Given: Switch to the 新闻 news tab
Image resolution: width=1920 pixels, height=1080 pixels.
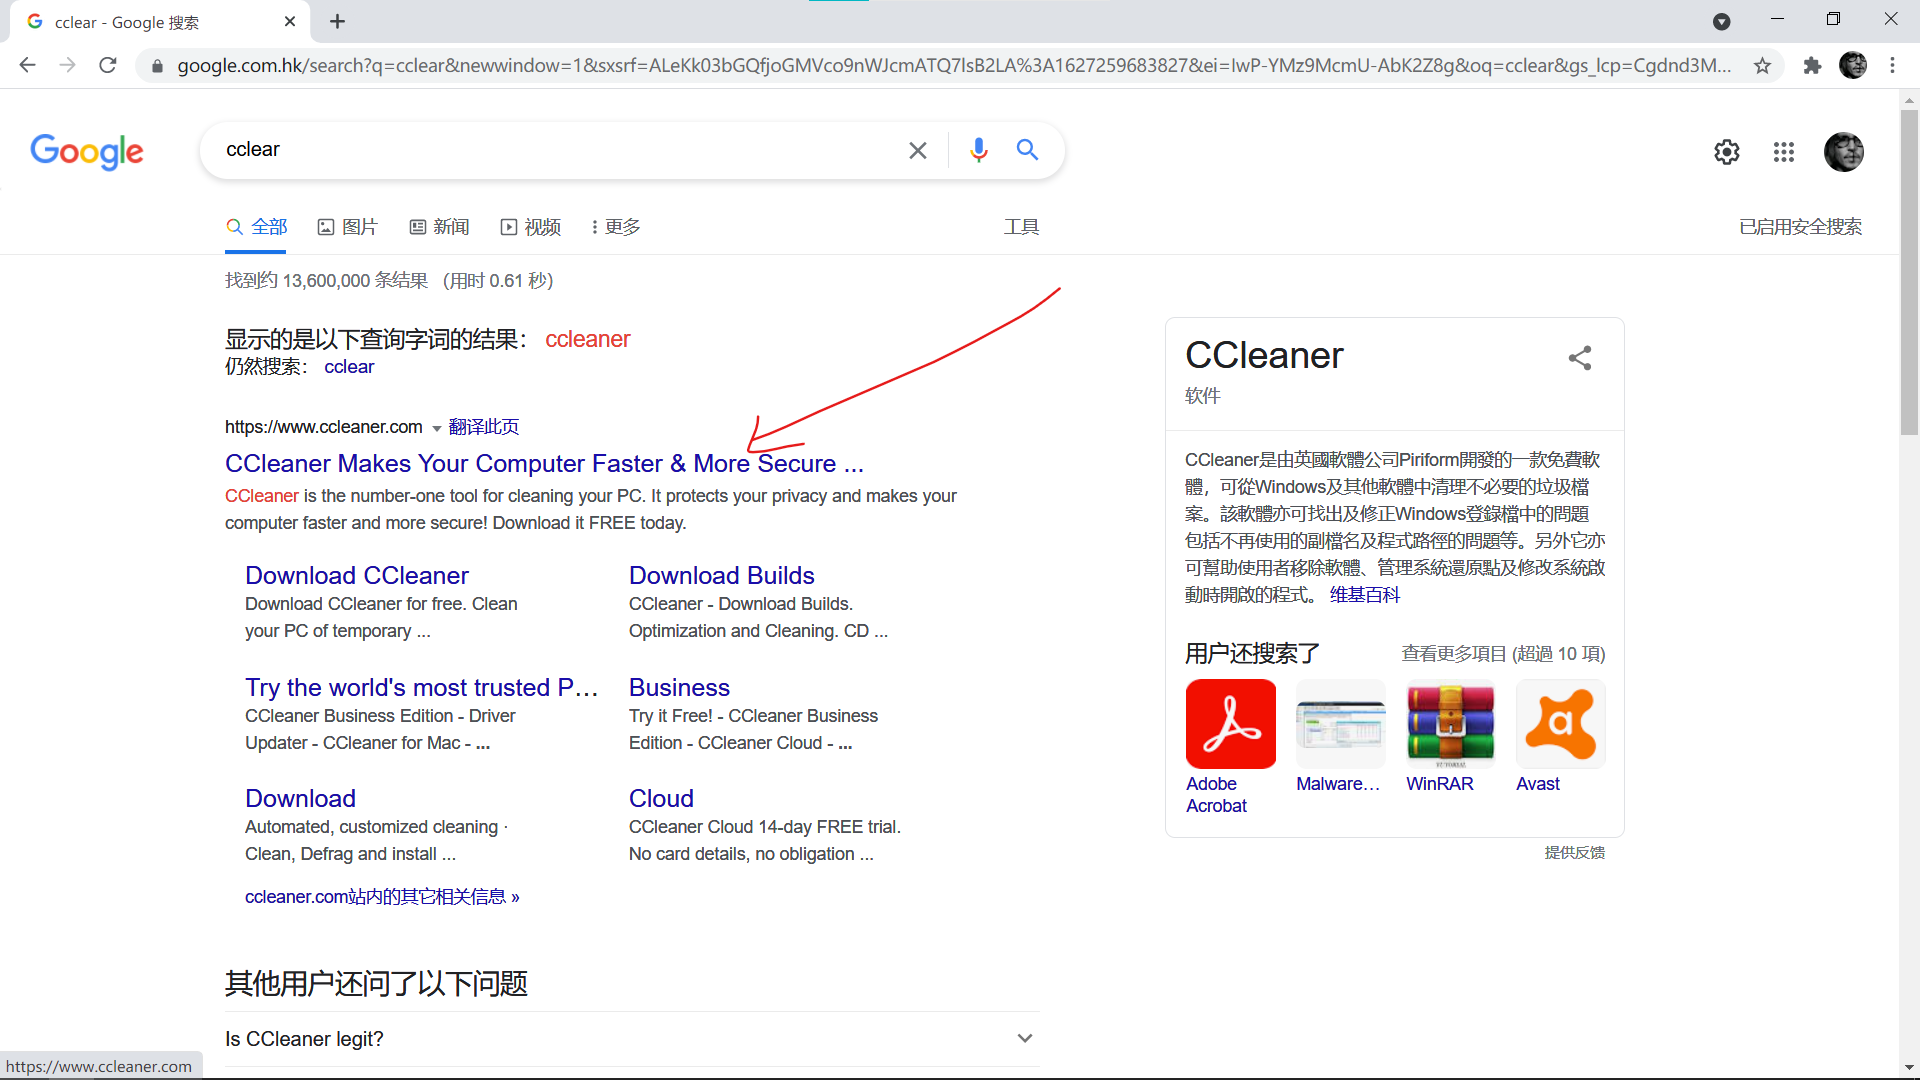Looking at the screenshot, I should click(x=439, y=227).
